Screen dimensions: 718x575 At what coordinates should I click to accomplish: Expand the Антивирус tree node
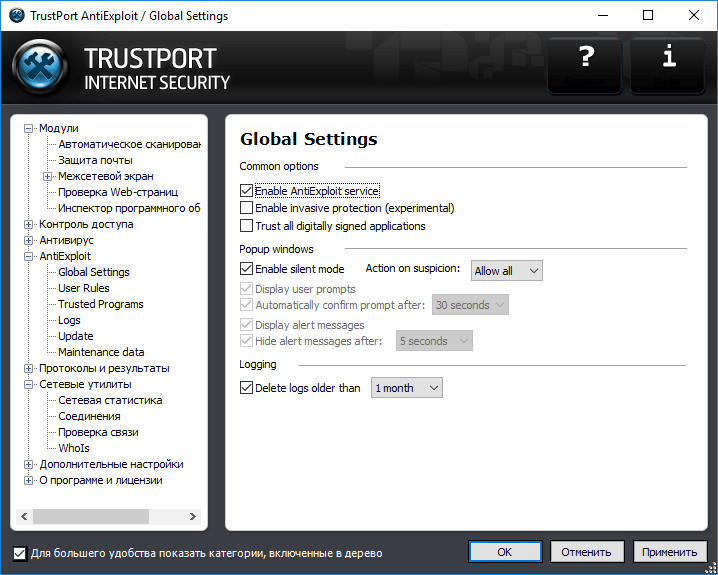tap(28, 240)
